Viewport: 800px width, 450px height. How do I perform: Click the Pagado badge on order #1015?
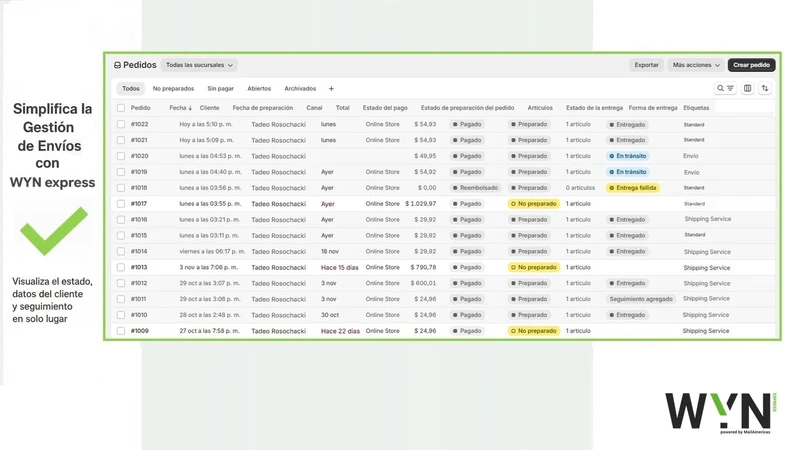467,235
